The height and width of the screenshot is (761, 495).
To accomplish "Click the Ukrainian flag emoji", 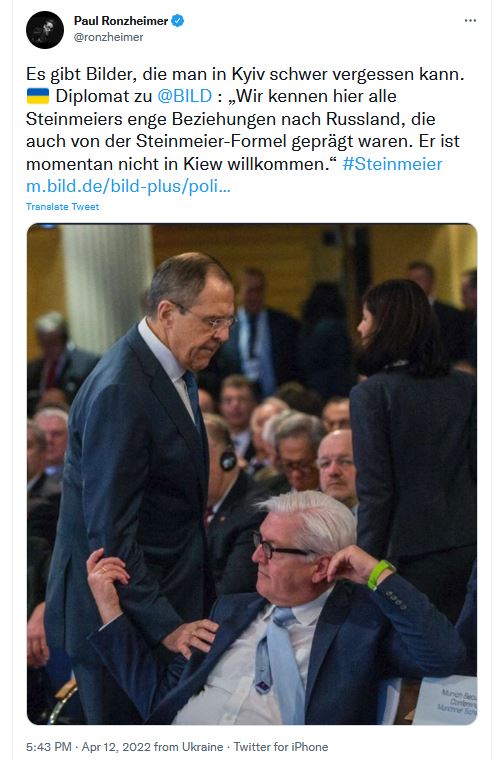I will click(38, 96).
